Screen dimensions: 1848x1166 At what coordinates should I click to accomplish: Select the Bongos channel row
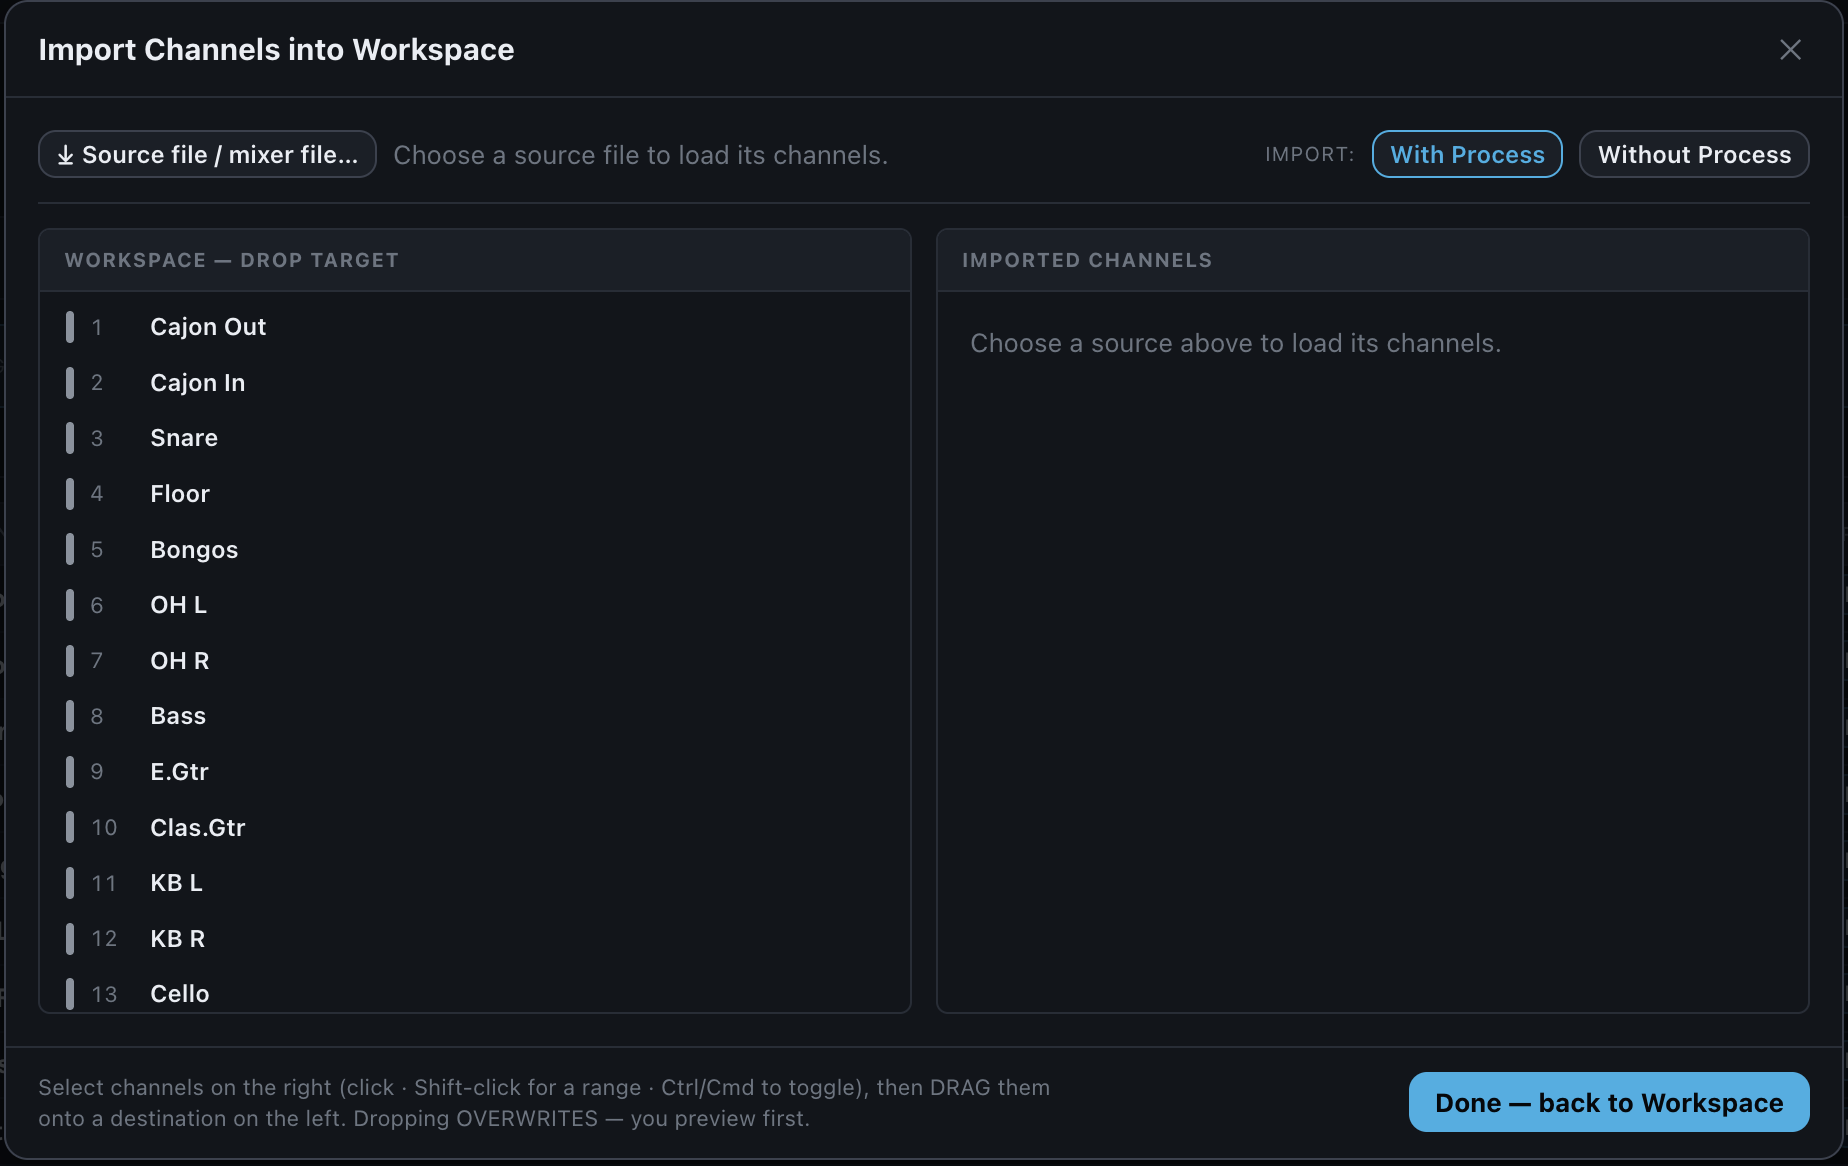click(x=475, y=550)
